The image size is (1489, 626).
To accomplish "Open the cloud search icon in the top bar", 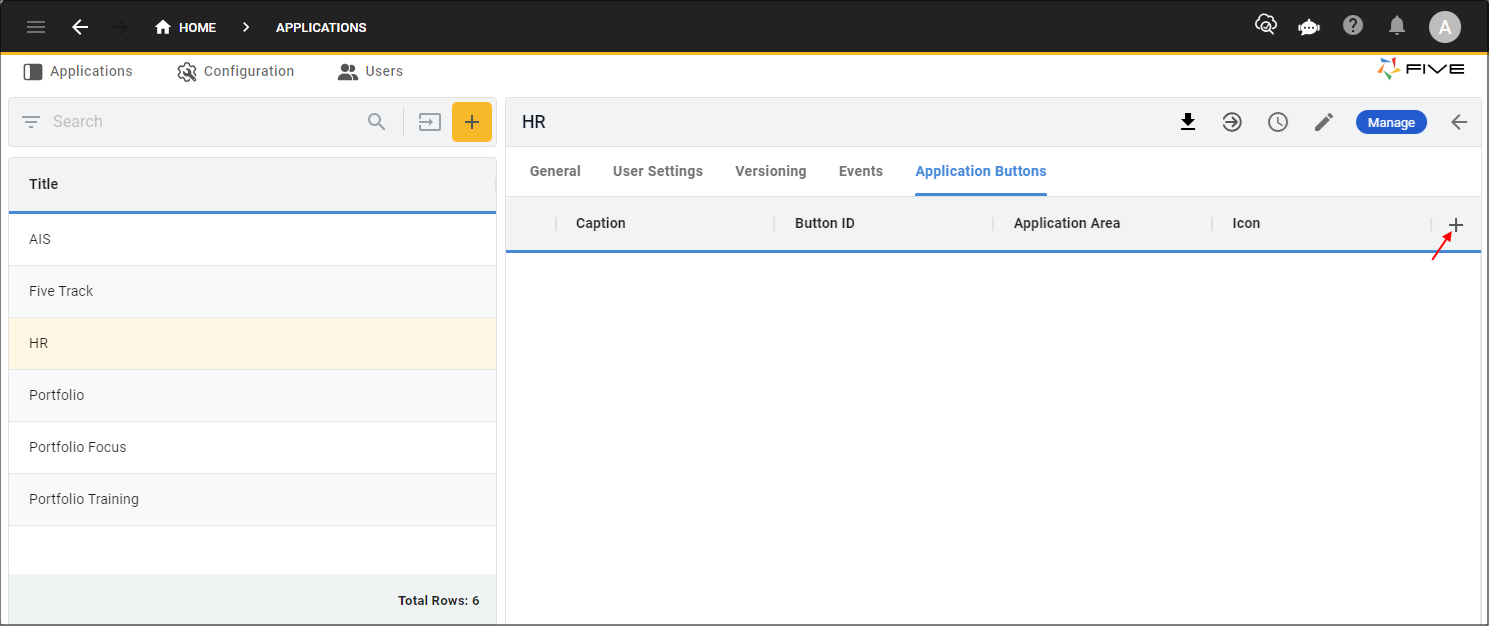I will tap(1266, 26).
